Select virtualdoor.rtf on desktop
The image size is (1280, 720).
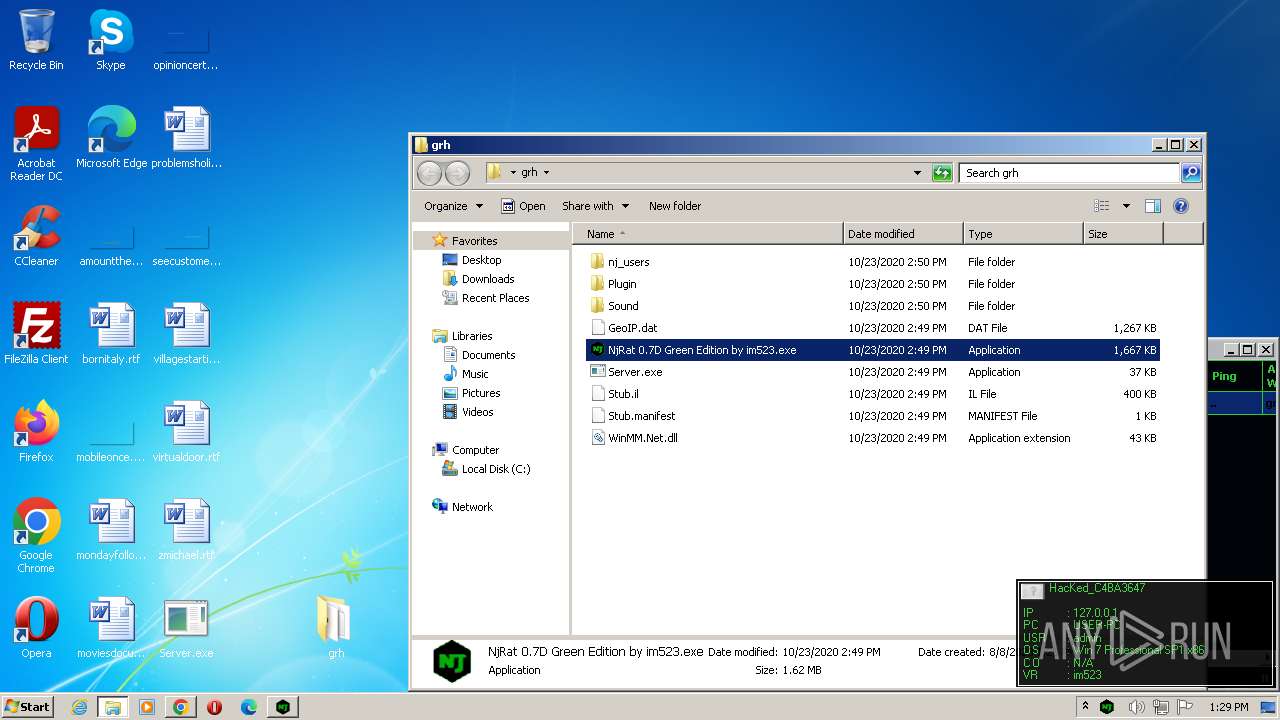[187, 432]
